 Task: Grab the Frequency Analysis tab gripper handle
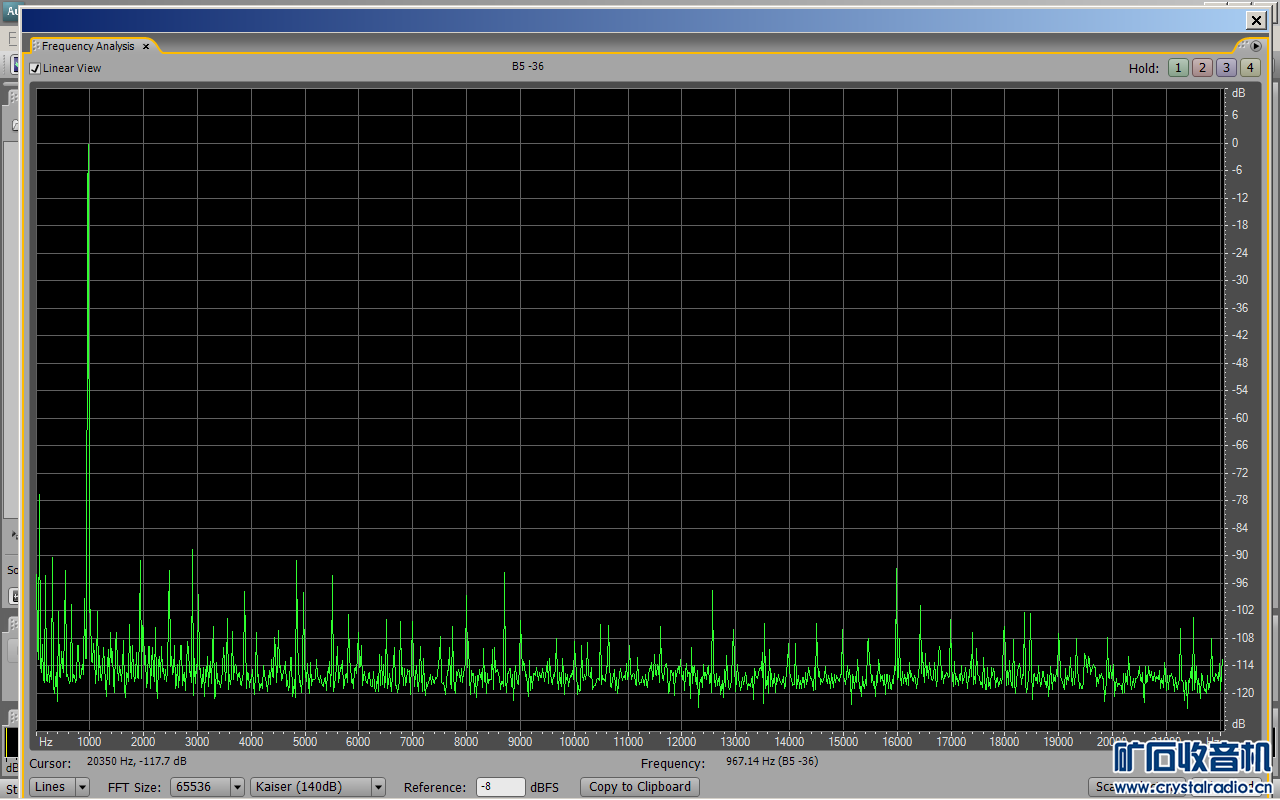36,46
